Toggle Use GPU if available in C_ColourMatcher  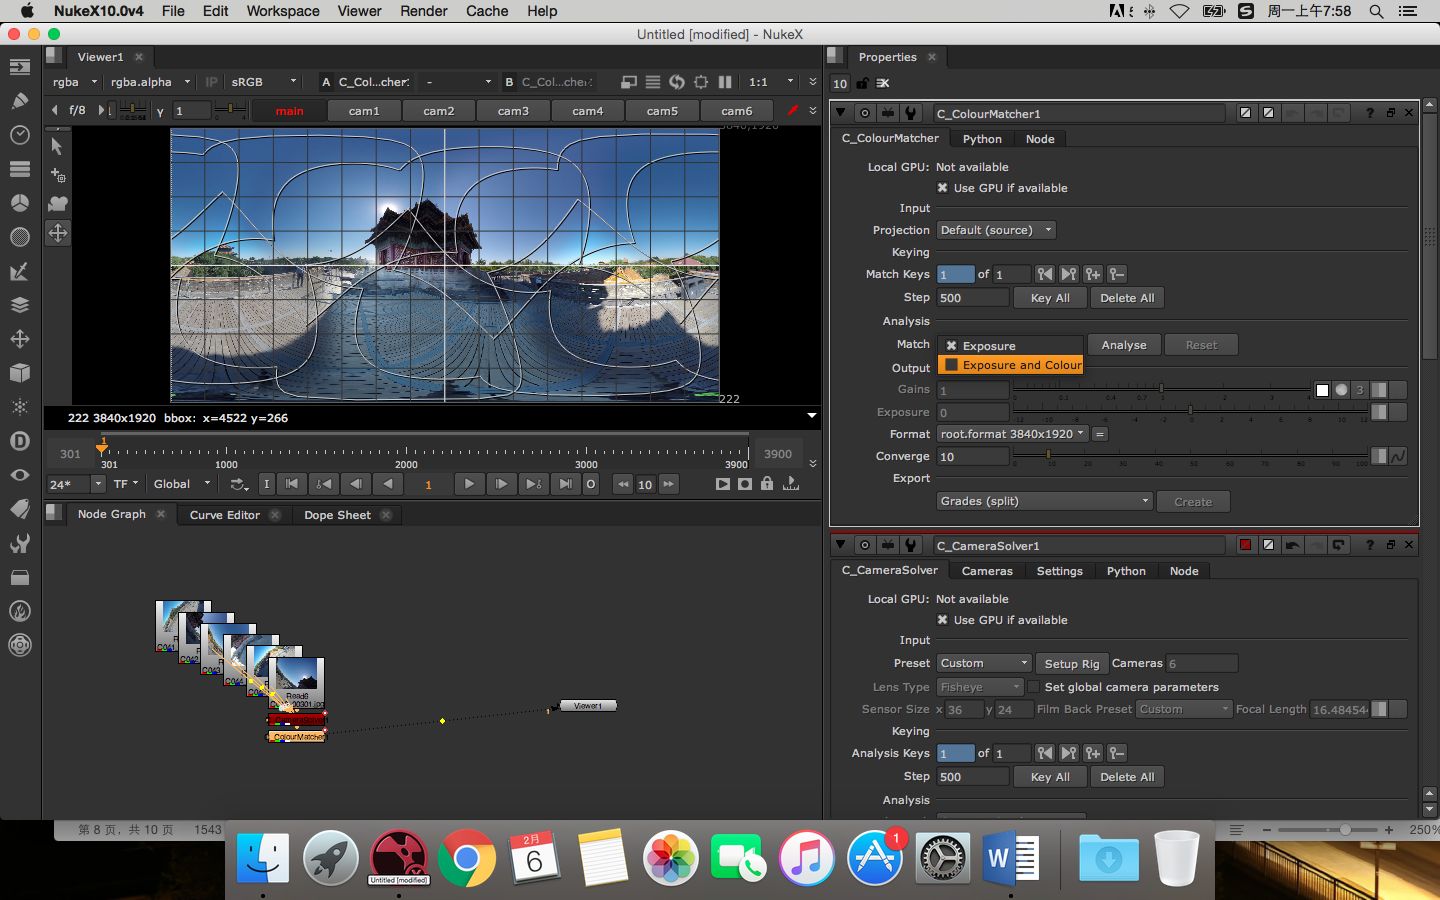[942, 188]
